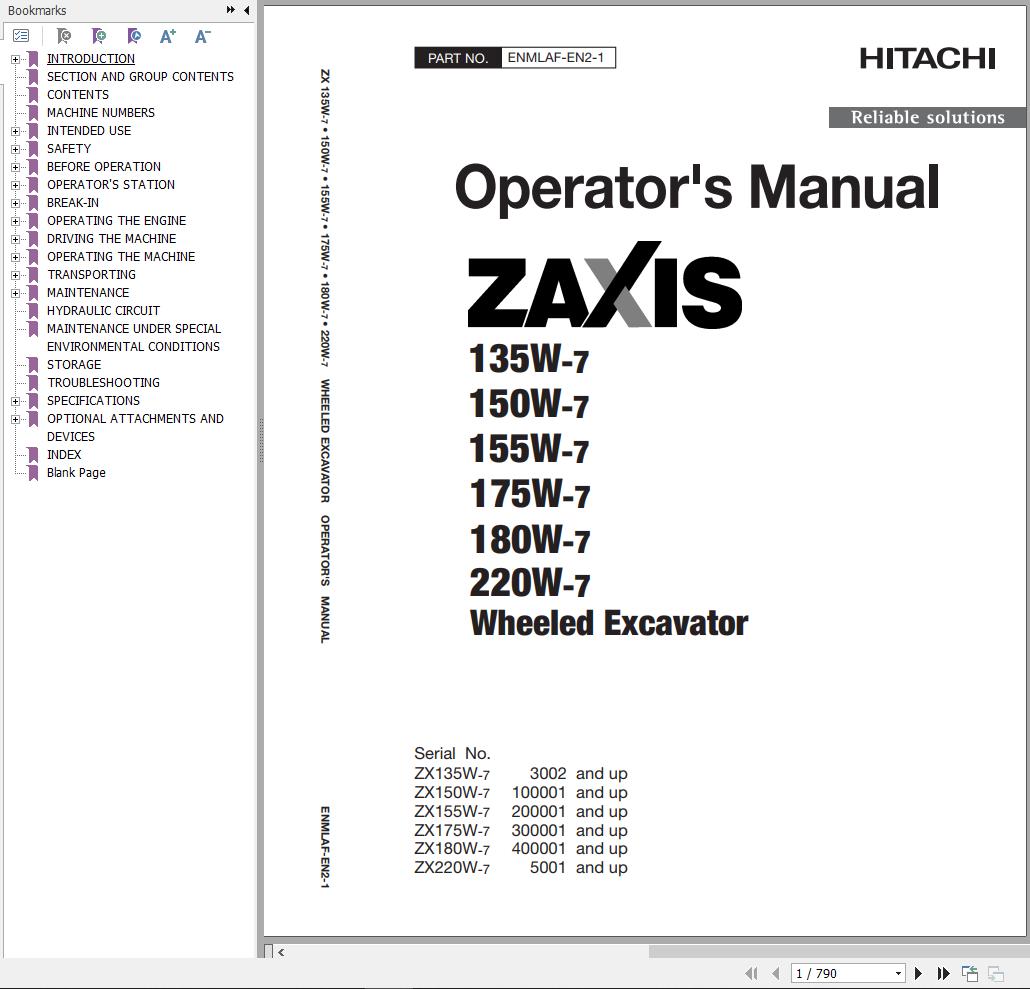Click the bookmark icon beside STORAGE
Viewport: 1030px width, 989px height.
pyautogui.click(x=33, y=365)
